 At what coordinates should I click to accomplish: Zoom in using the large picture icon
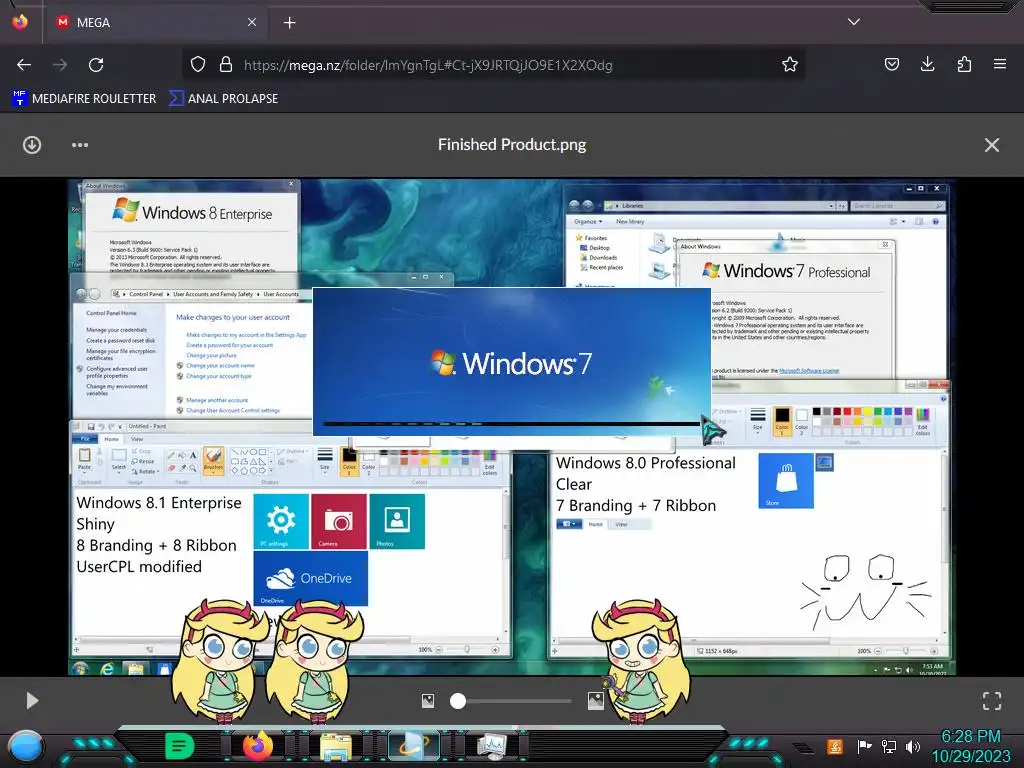tap(596, 701)
